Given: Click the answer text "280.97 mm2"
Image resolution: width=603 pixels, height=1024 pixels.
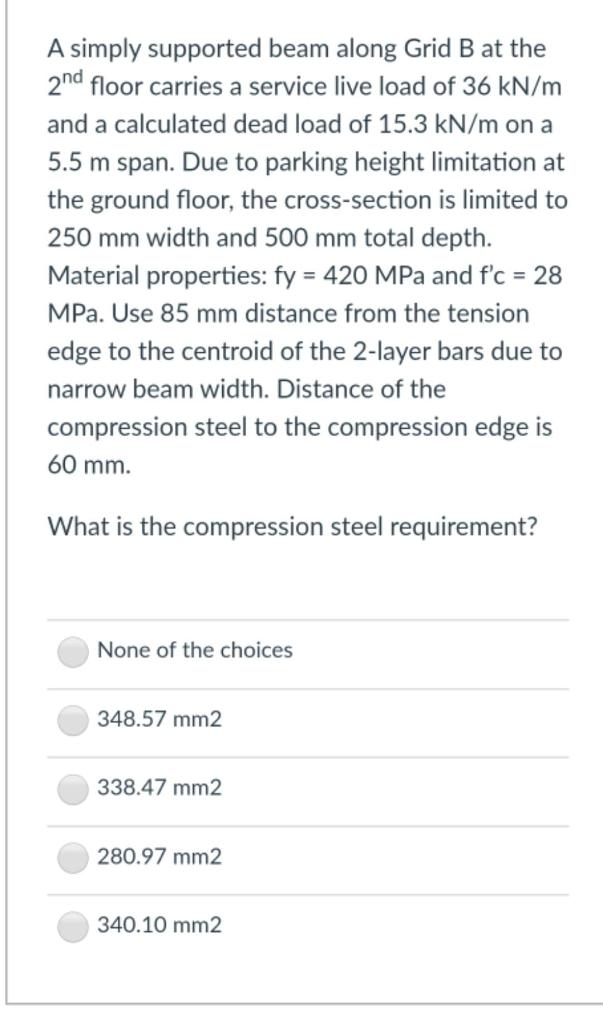Looking at the screenshot, I should [158, 856].
